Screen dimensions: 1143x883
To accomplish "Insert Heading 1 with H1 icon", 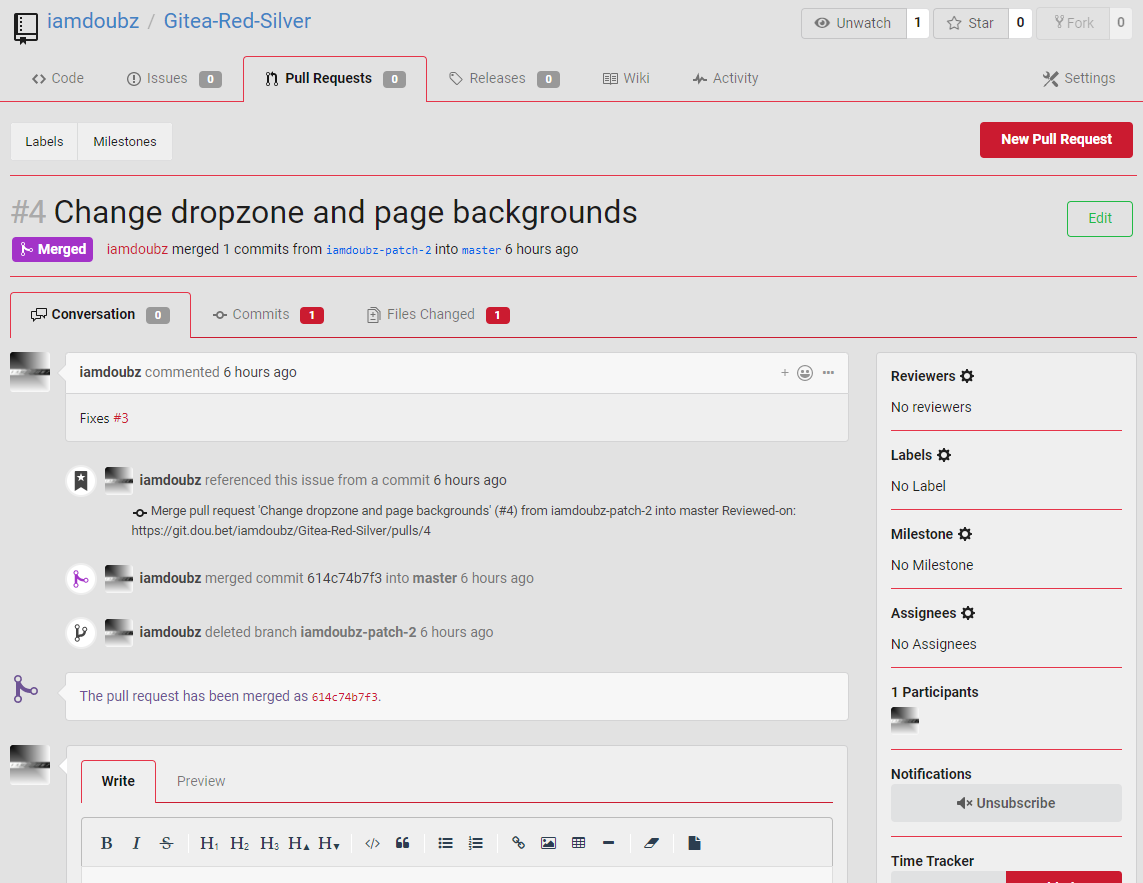I will [209, 843].
